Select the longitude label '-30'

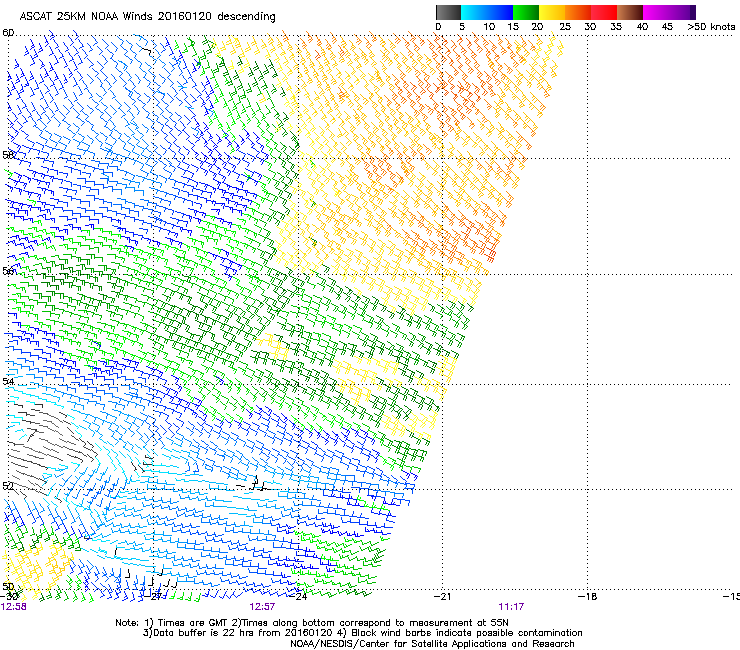[9, 596]
